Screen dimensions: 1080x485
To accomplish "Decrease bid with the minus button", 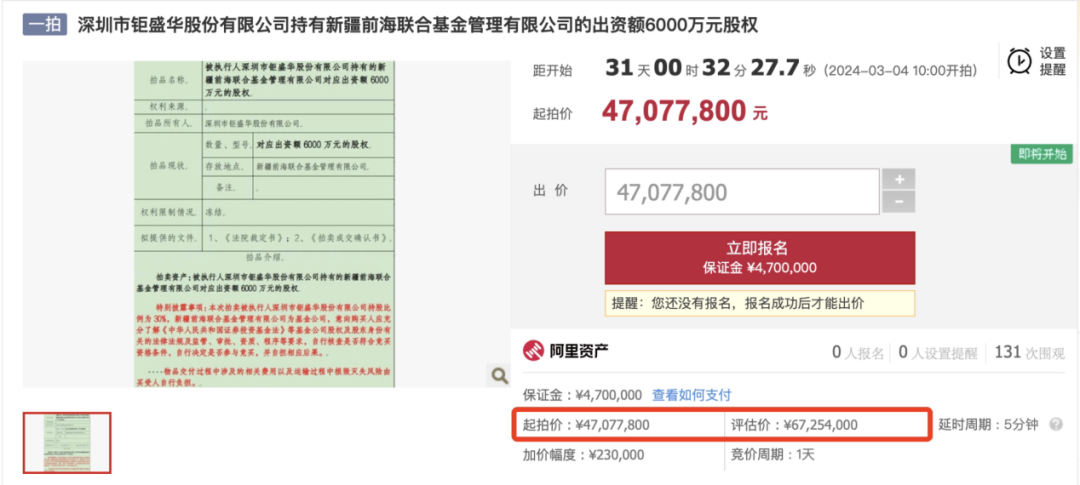I will 900,203.
